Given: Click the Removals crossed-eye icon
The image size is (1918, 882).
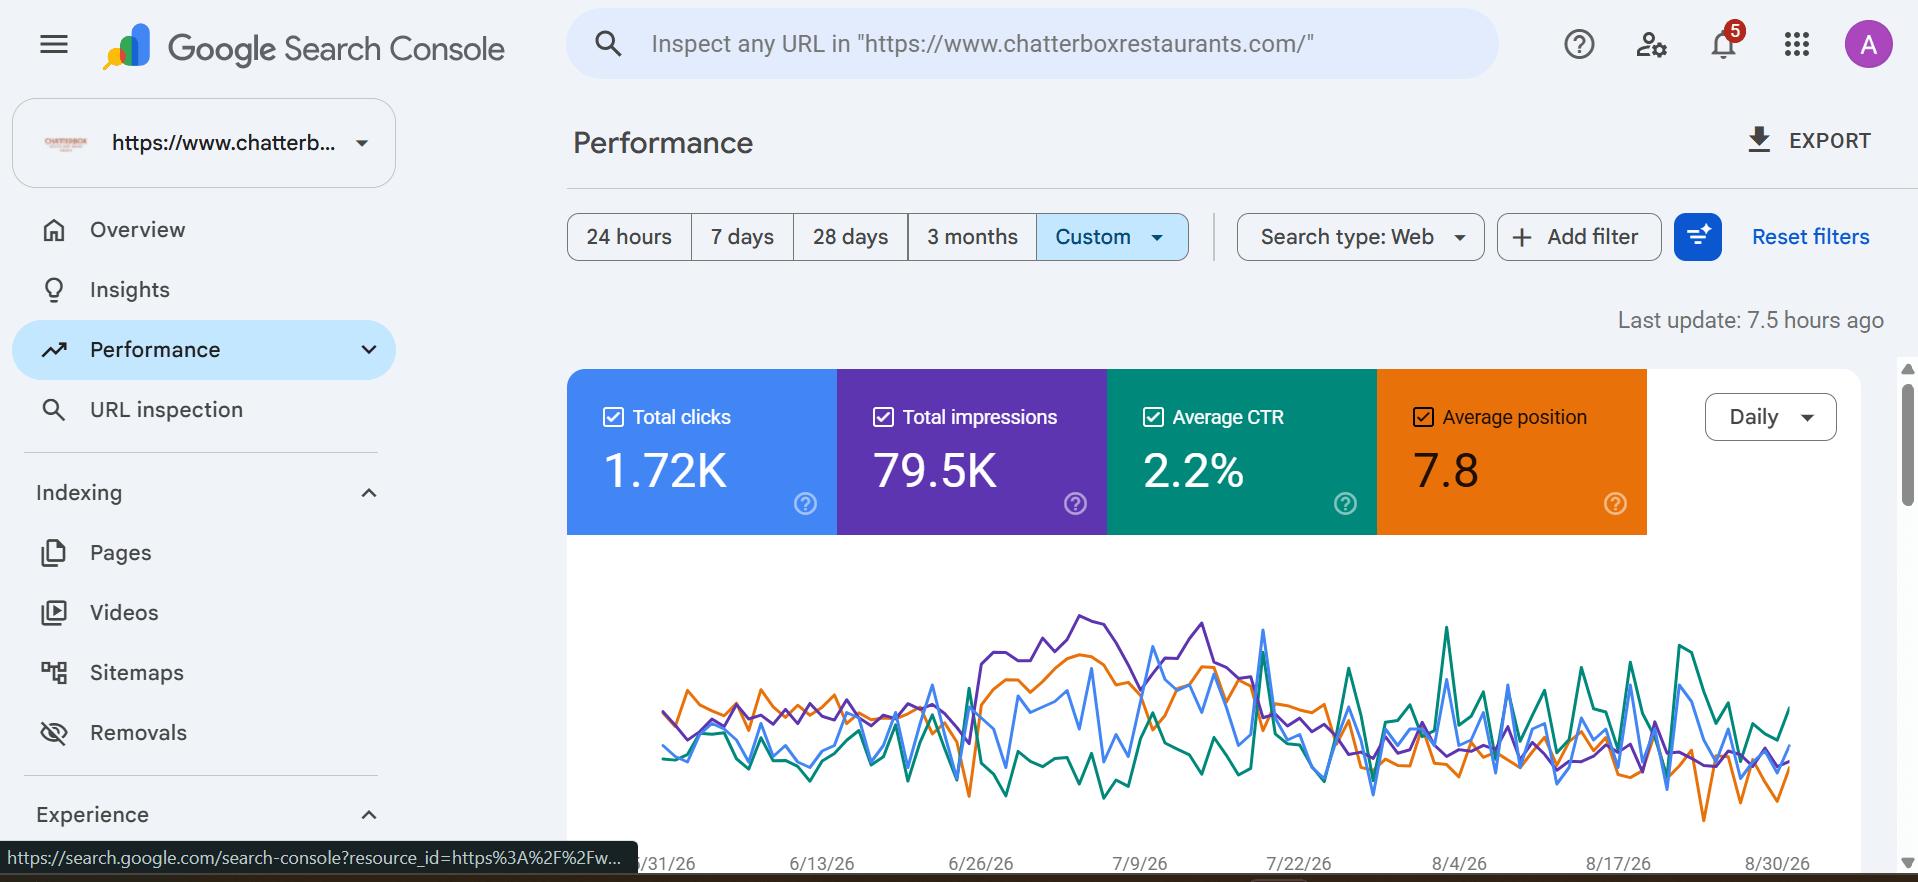Looking at the screenshot, I should 54,733.
